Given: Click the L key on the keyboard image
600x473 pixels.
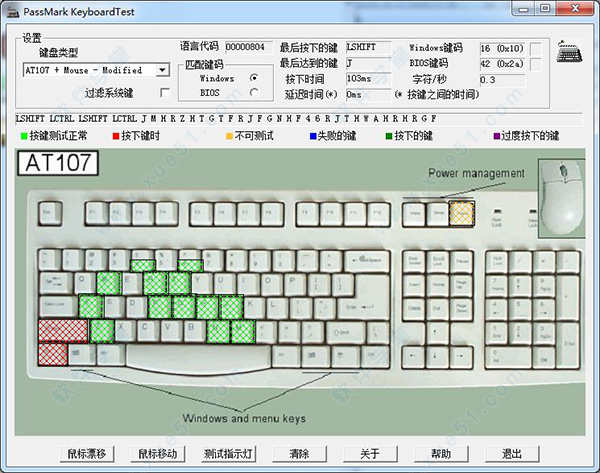Looking at the screenshot, I should click(x=278, y=307).
